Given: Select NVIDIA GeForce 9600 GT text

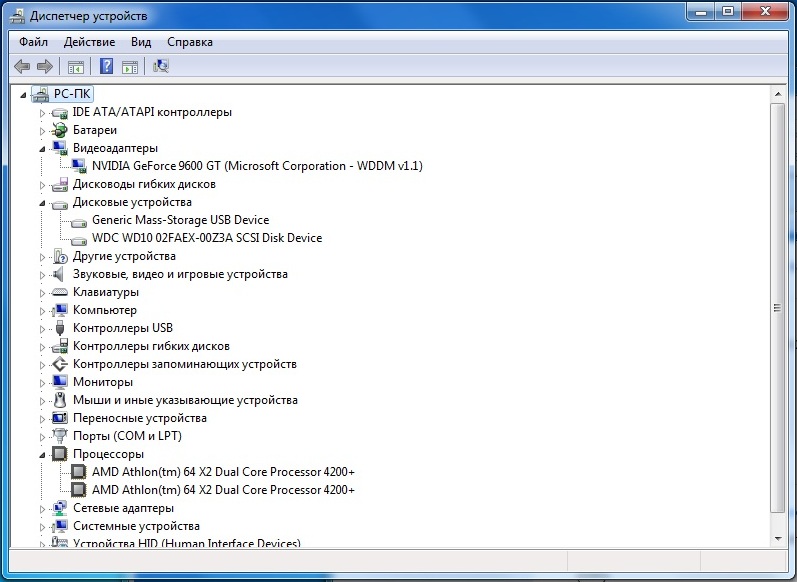Looking at the screenshot, I should click(x=257, y=166).
